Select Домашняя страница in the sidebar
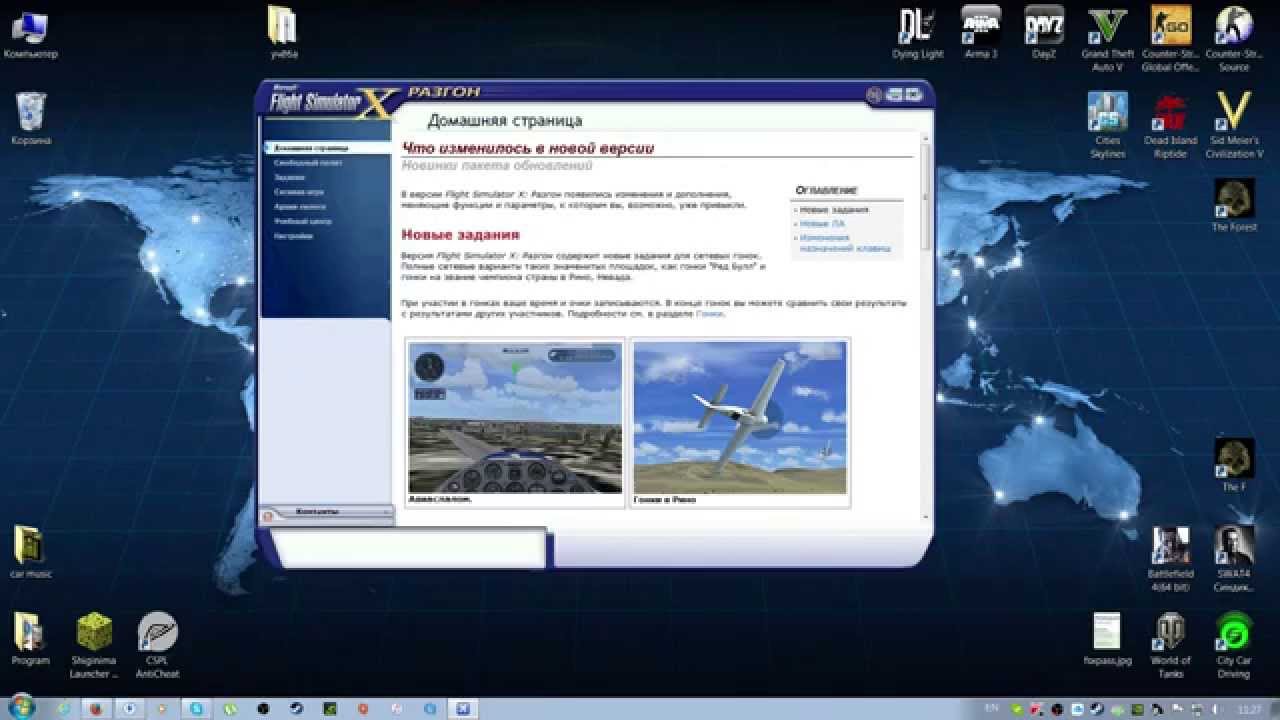This screenshot has width=1280, height=720. click(x=325, y=147)
